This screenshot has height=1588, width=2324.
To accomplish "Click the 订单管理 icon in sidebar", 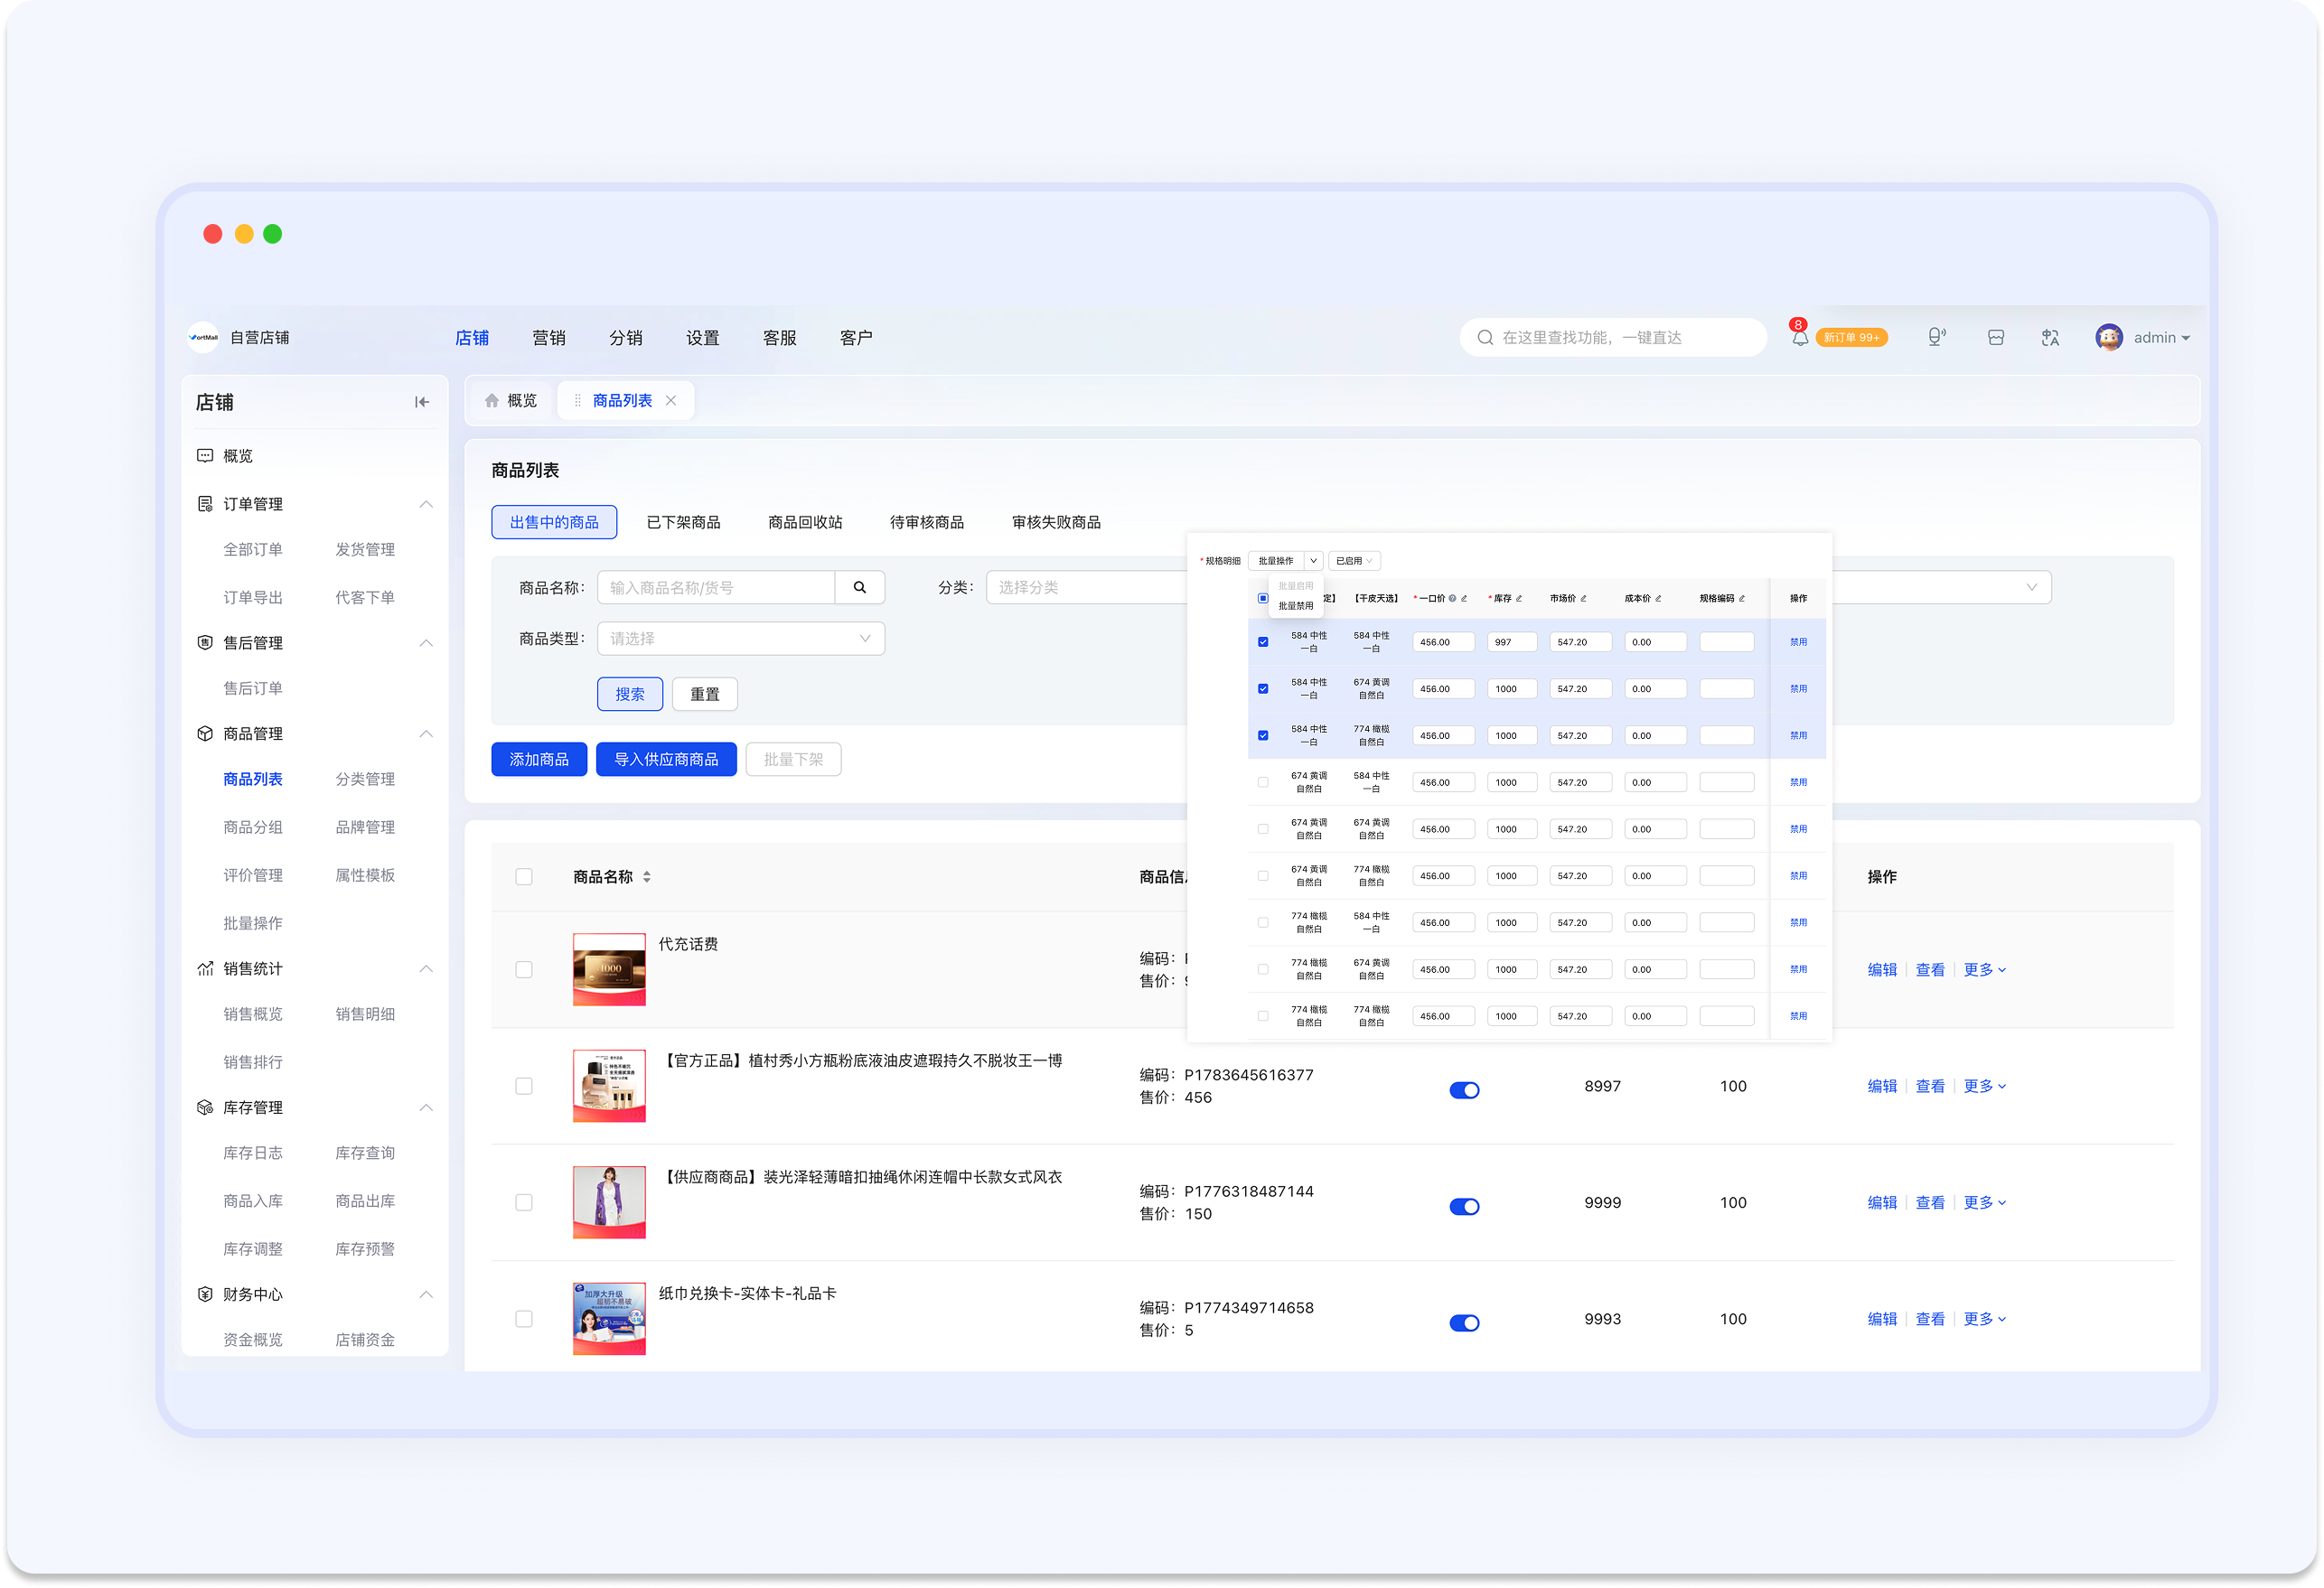I will (205, 504).
